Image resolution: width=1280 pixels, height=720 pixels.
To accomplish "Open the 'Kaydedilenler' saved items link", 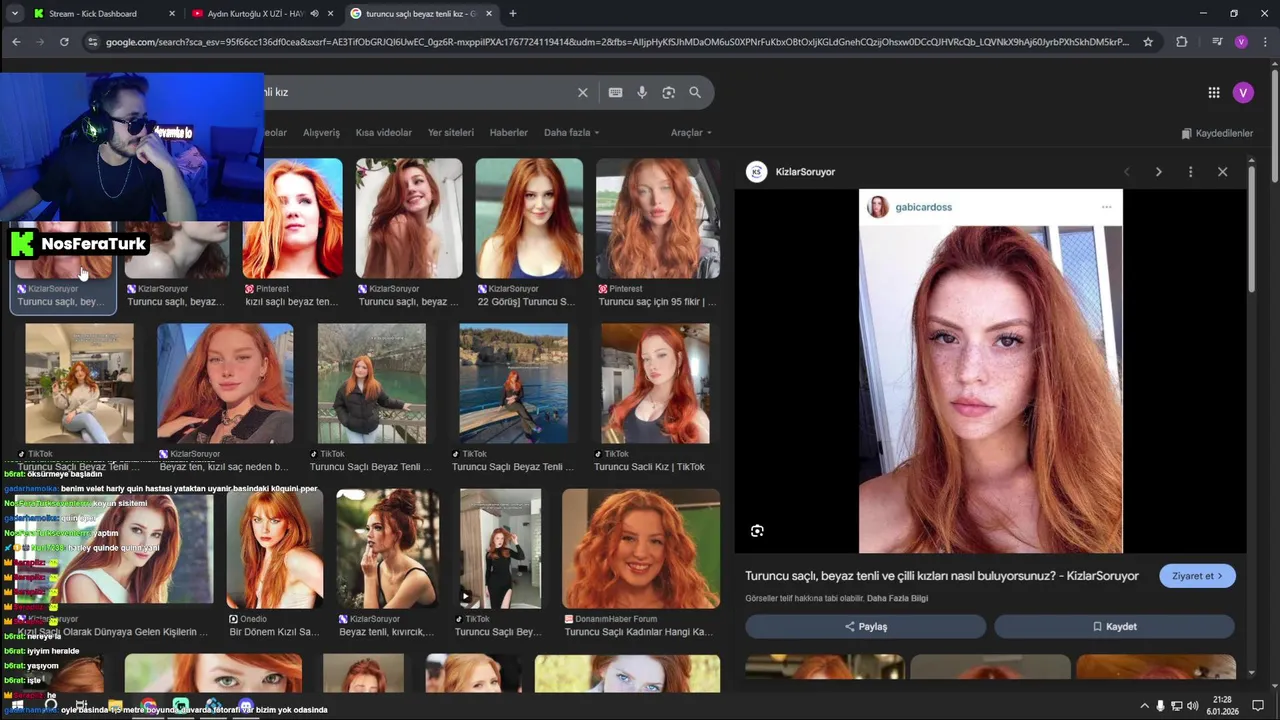I will coord(1217,133).
